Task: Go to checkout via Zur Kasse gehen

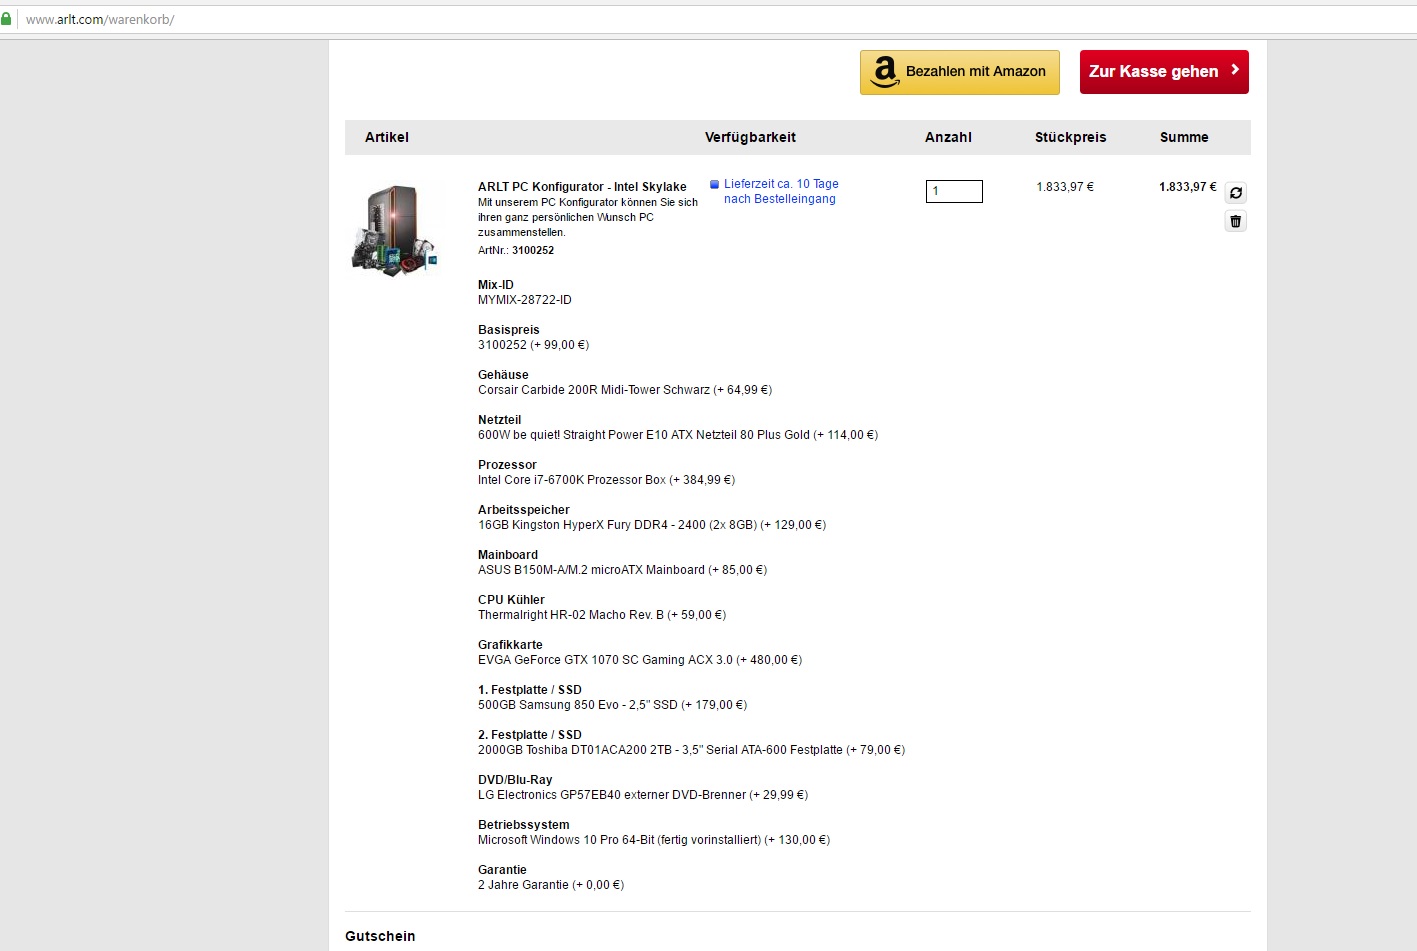Action: pyautogui.click(x=1164, y=72)
